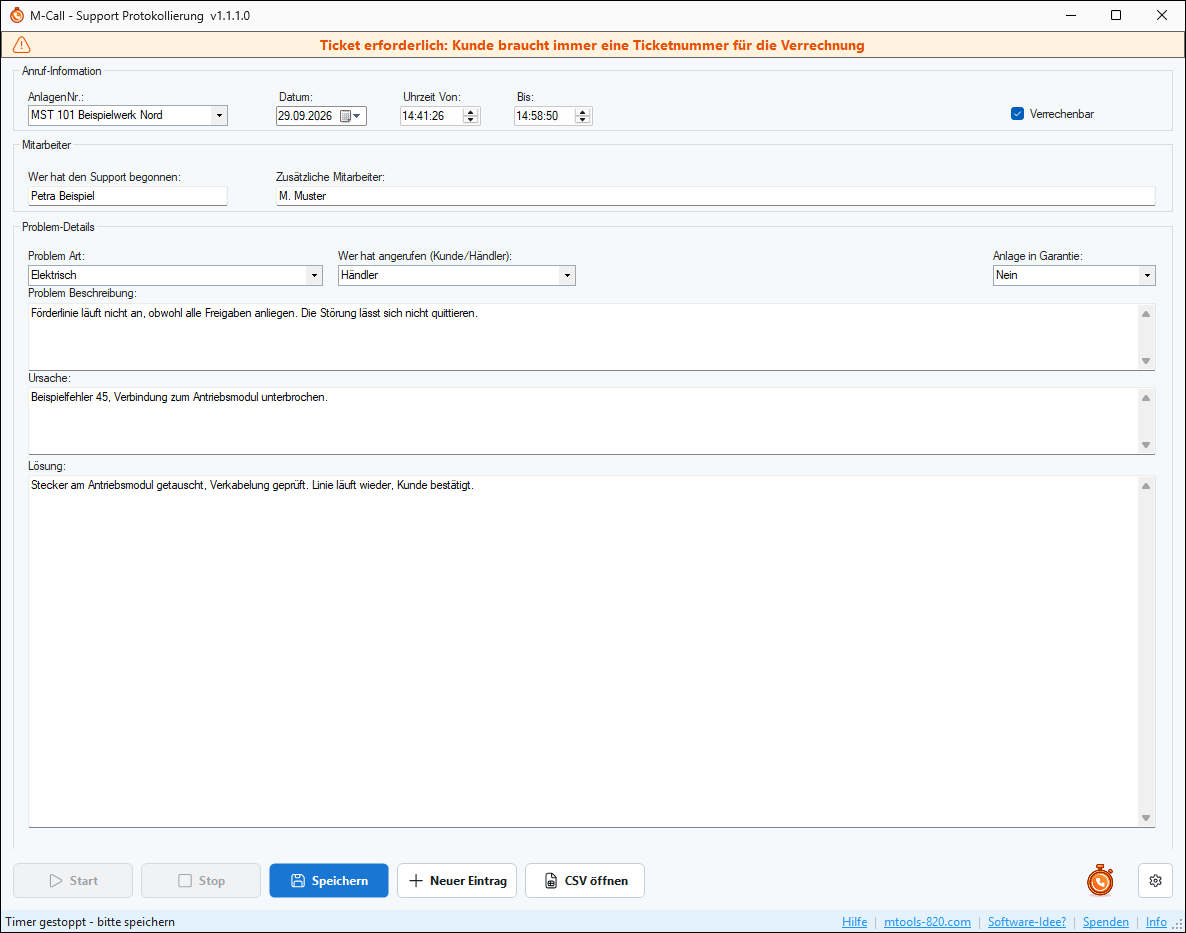This screenshot has width=1186, height=933.
Task: Click down arrow of Lösung scrollbar
Action: [x=1146, y=817]
